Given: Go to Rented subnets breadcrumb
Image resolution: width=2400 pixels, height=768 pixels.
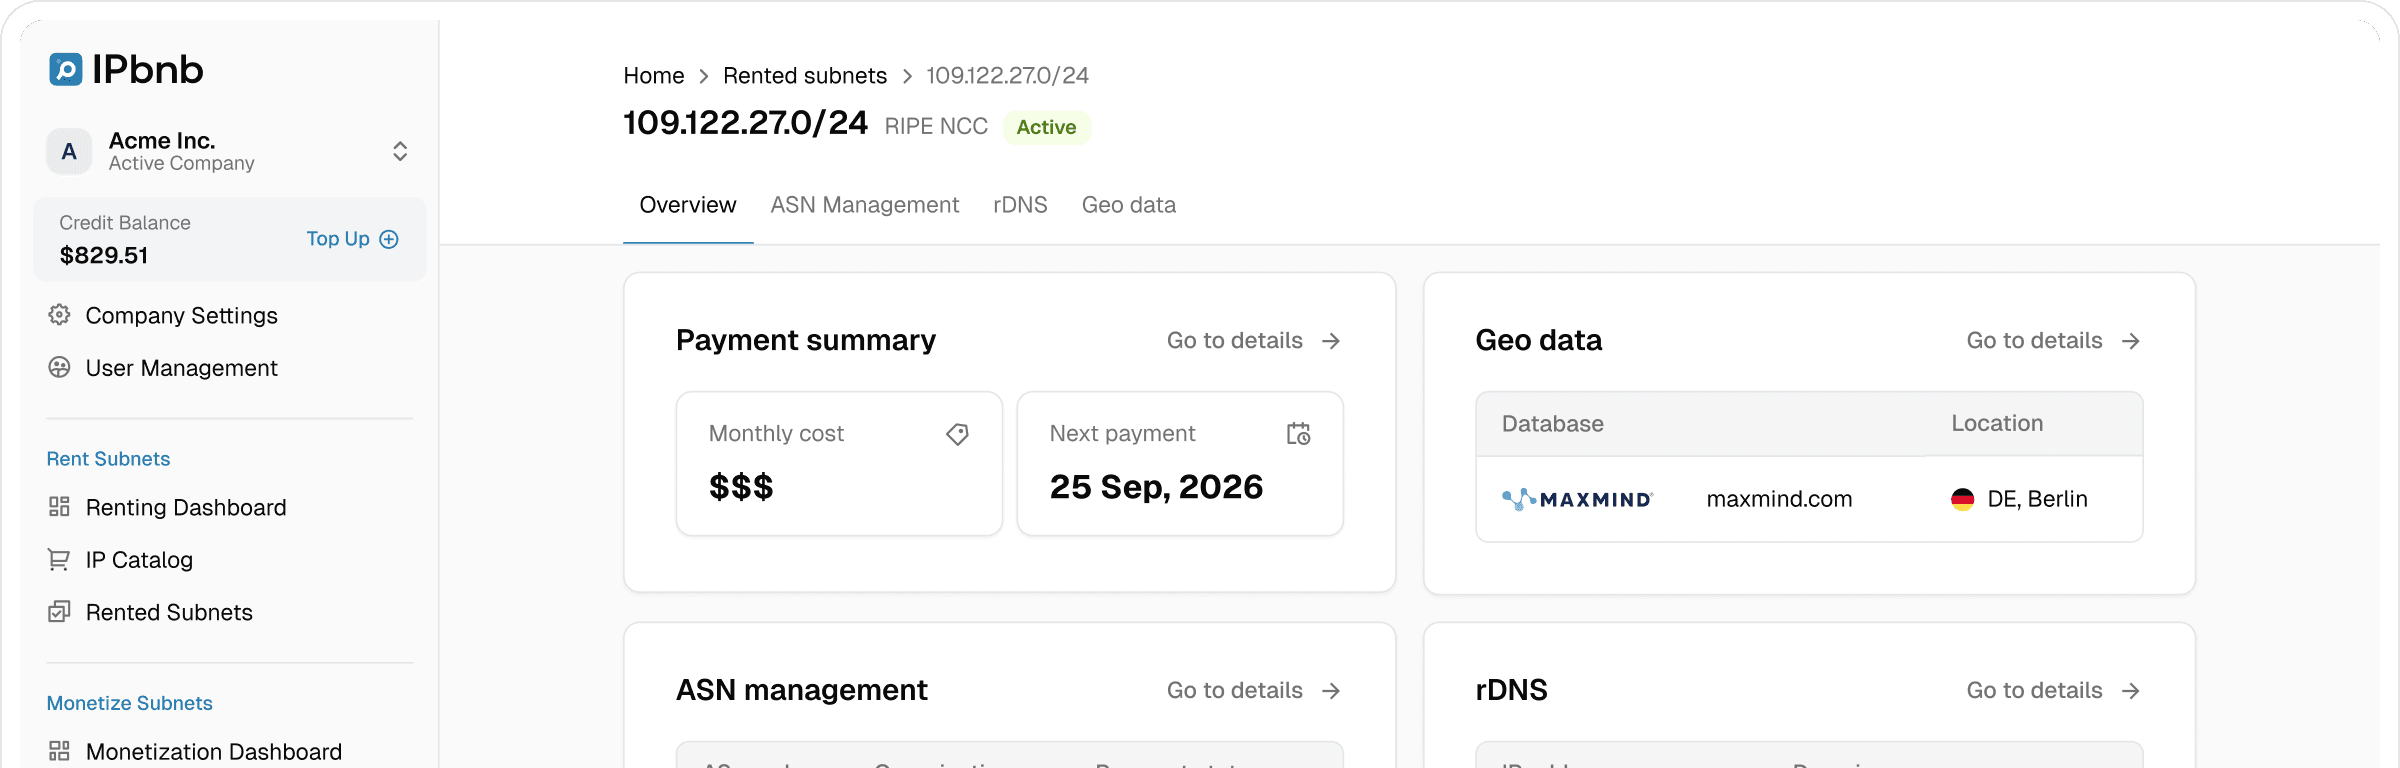Looking at the screenshot, I should (x=804, y=76).
